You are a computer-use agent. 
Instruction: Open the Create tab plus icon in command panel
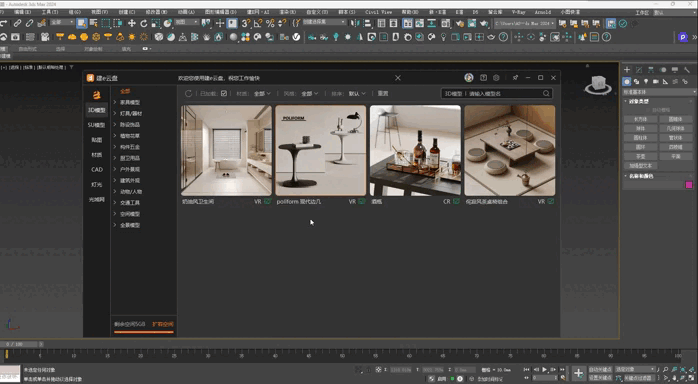tap(627, 70)
